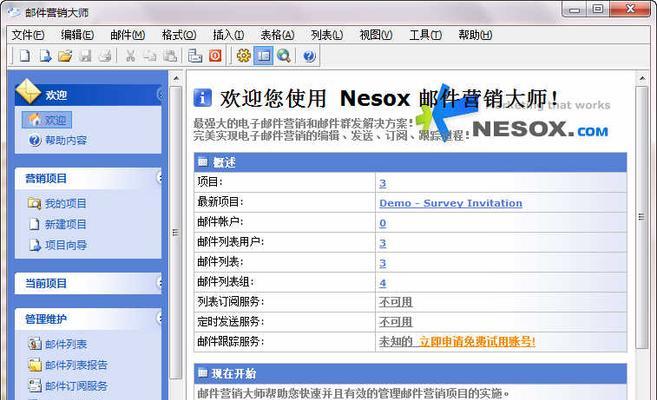Viewport: 657px width, 400px height.
Task: Click the globe with magnifier icon
Action: click(284, 56)
